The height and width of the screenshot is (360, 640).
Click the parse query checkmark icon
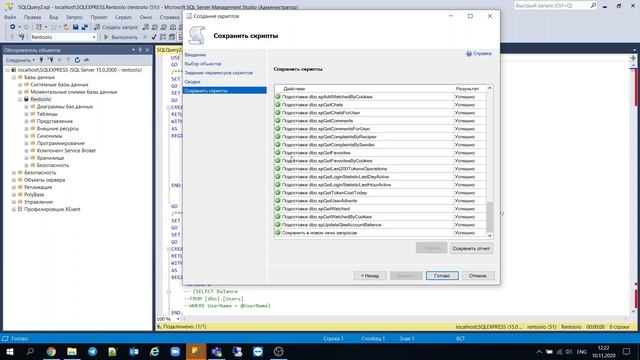pyautogui.click(x=154, y=37)
